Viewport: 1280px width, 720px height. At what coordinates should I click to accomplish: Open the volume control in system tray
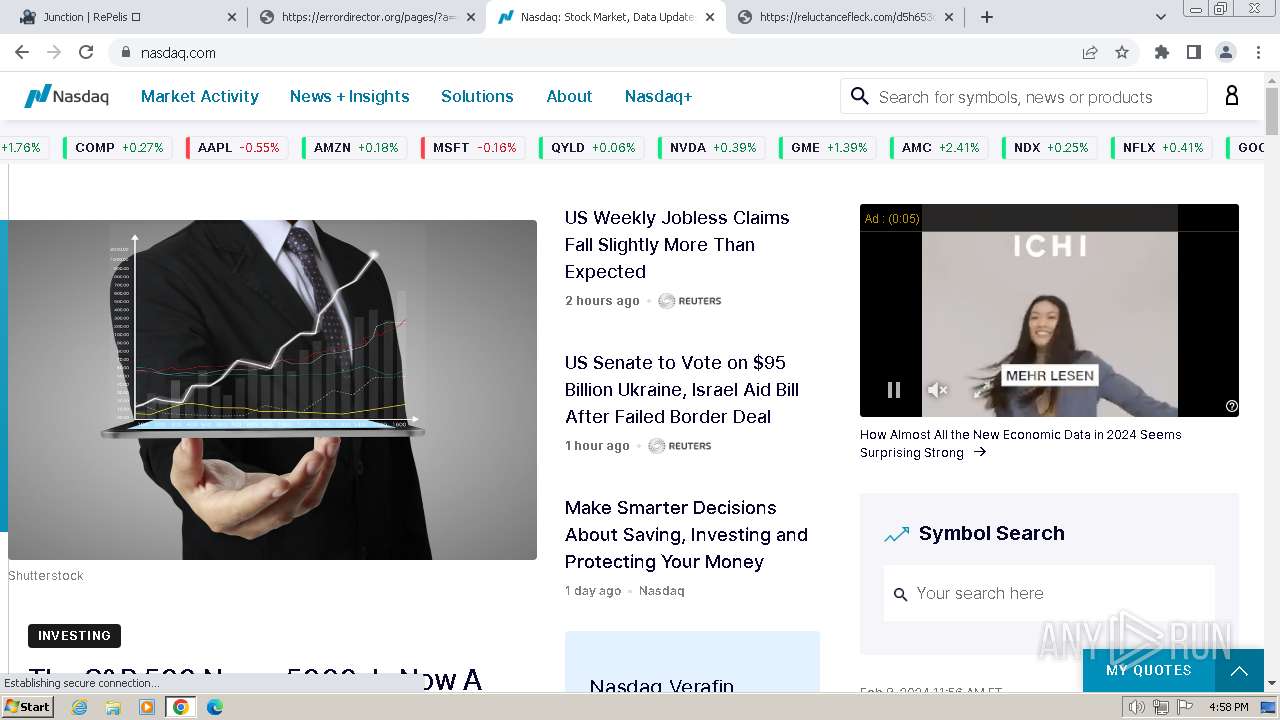pos(1137,707)
